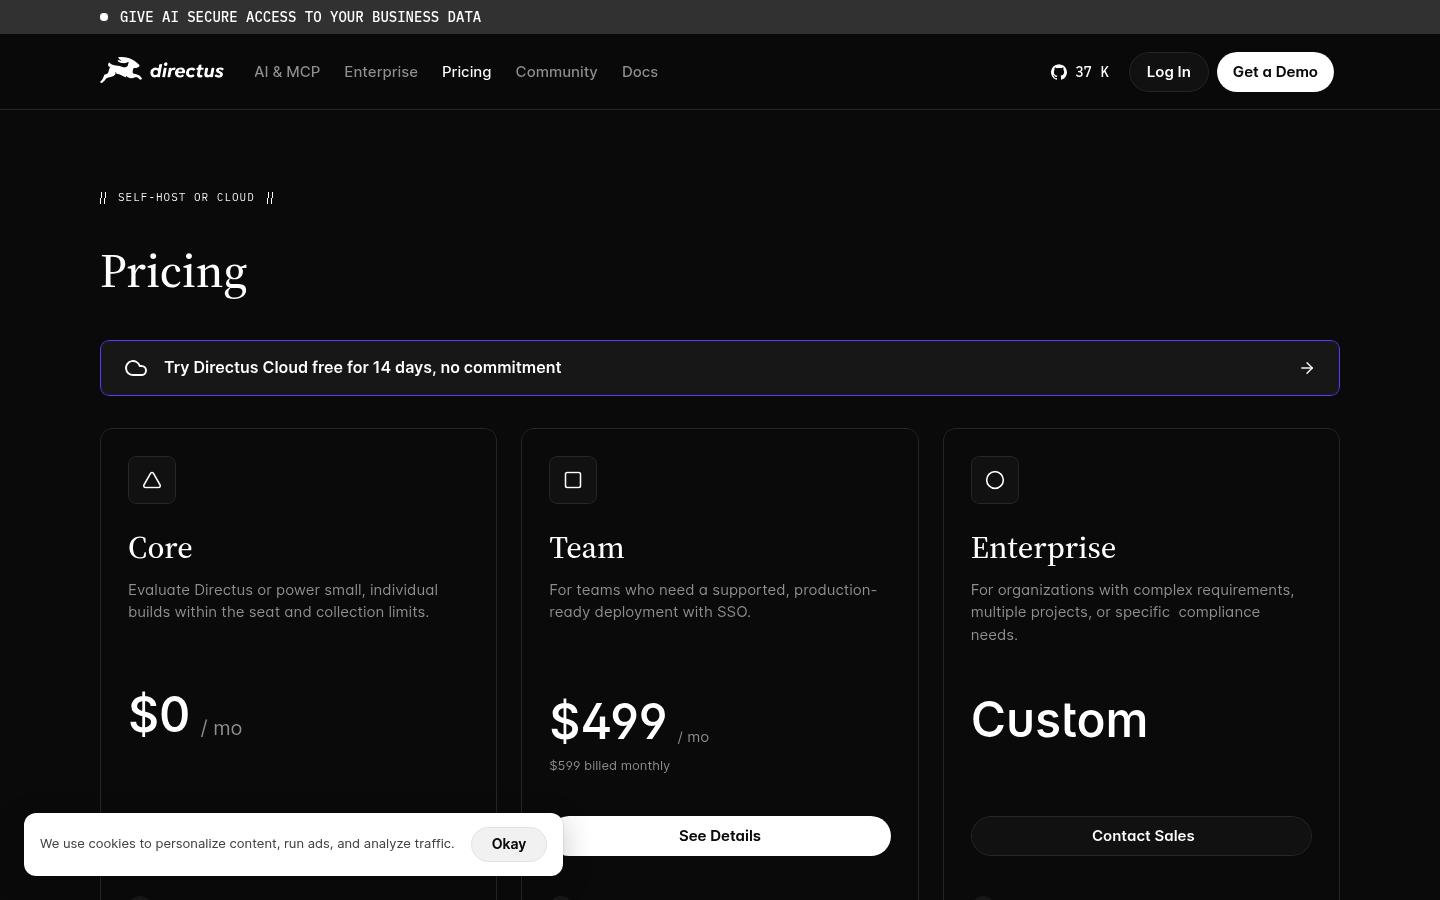Click the Get a Demo button
The image size is (1440, 900).
click(1275, 72)
